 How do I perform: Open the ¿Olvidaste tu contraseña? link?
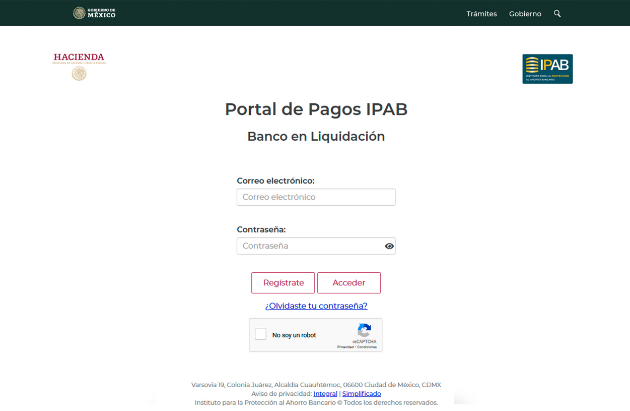point(316,306)
